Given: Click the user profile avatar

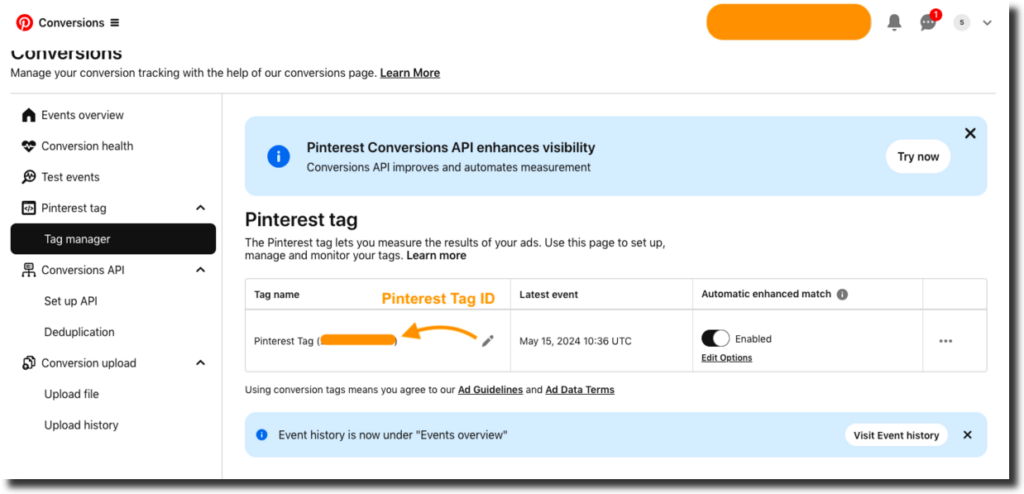Looking at the screenshot, I should click(x=961, y=22).
